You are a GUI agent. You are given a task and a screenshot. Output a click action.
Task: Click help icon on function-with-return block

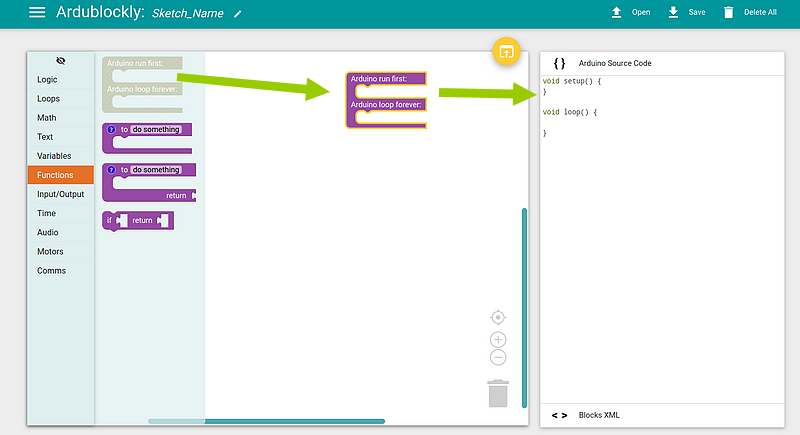111,170
